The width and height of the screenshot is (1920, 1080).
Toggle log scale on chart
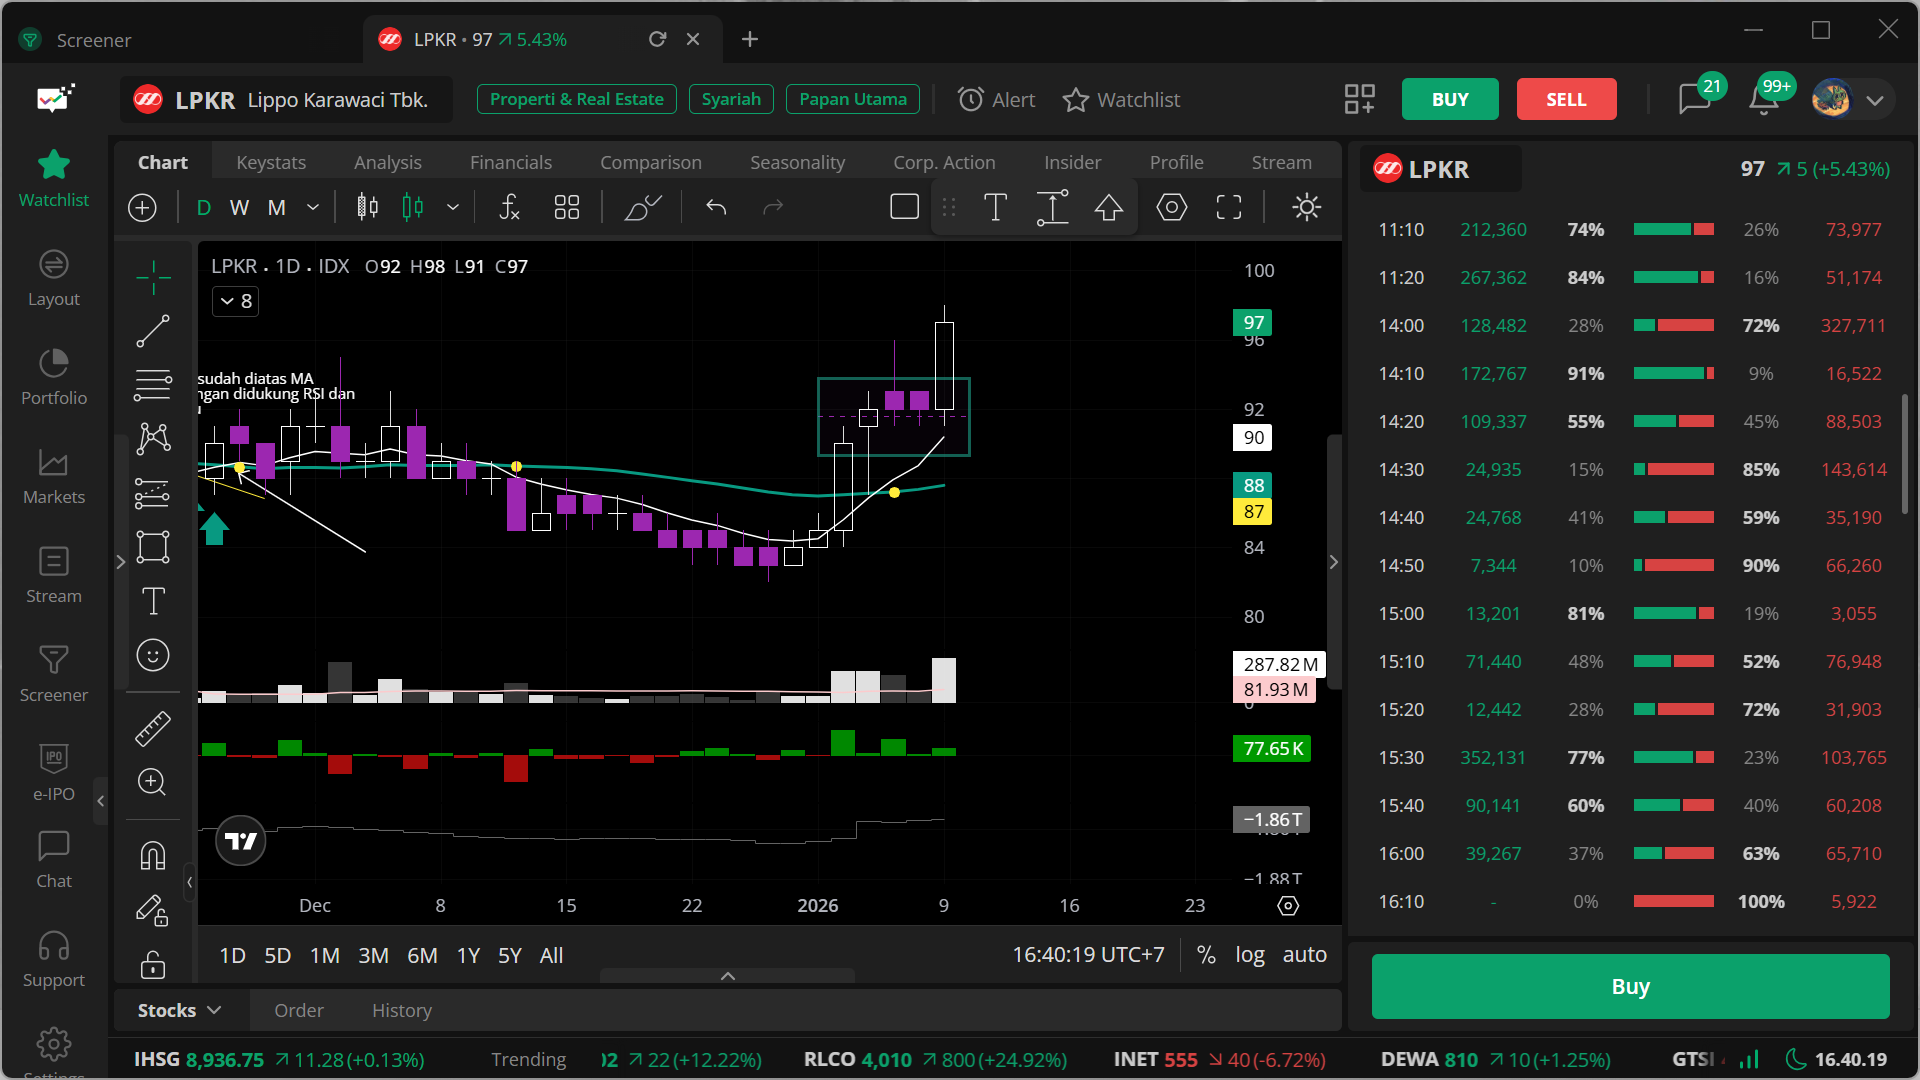click(1250, 955)
